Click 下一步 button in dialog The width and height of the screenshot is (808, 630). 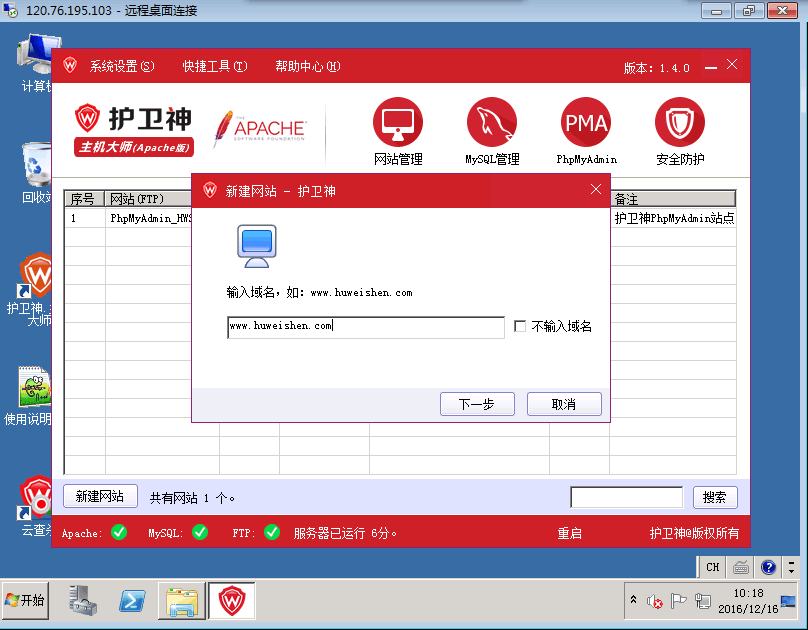pyautogui.click(x=477, y=404)
